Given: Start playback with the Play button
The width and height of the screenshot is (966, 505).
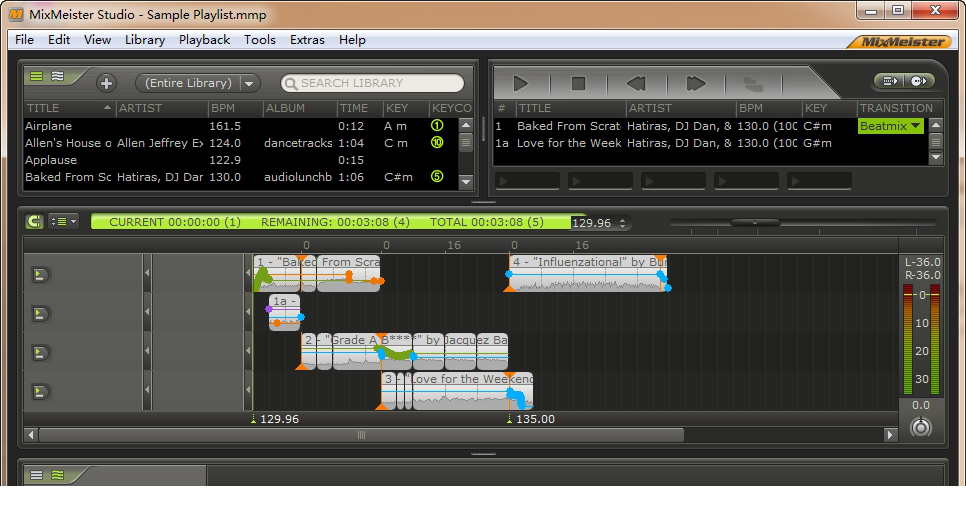Looking at the screenshot, I should [521, 83].
